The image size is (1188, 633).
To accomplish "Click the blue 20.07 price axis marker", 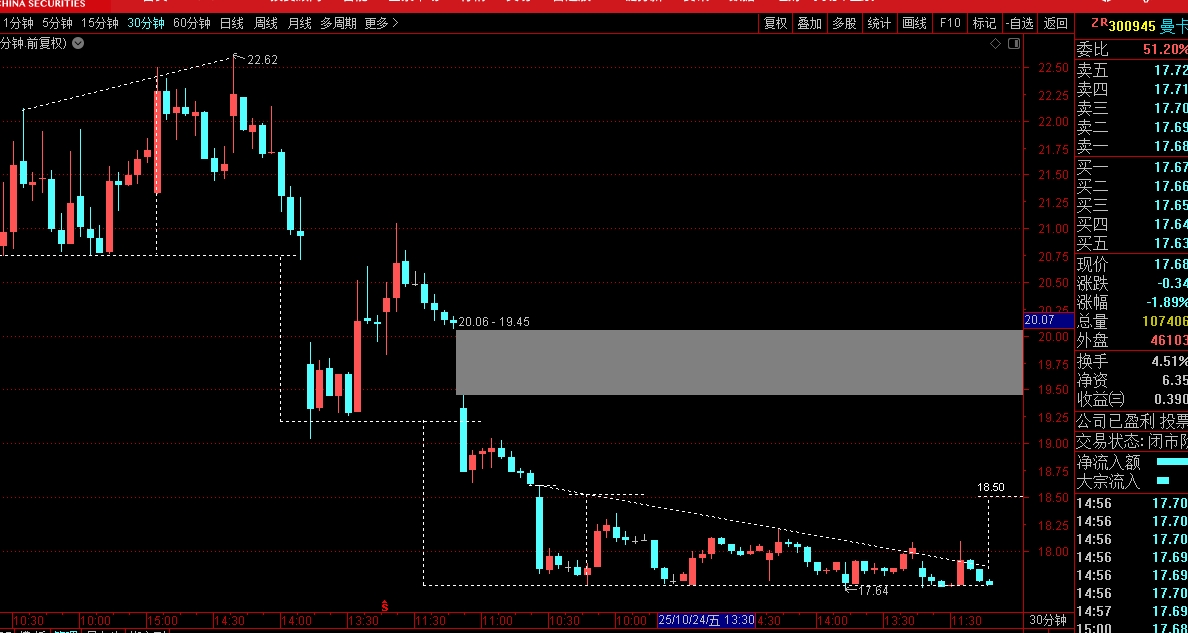I will [1048, 321].
